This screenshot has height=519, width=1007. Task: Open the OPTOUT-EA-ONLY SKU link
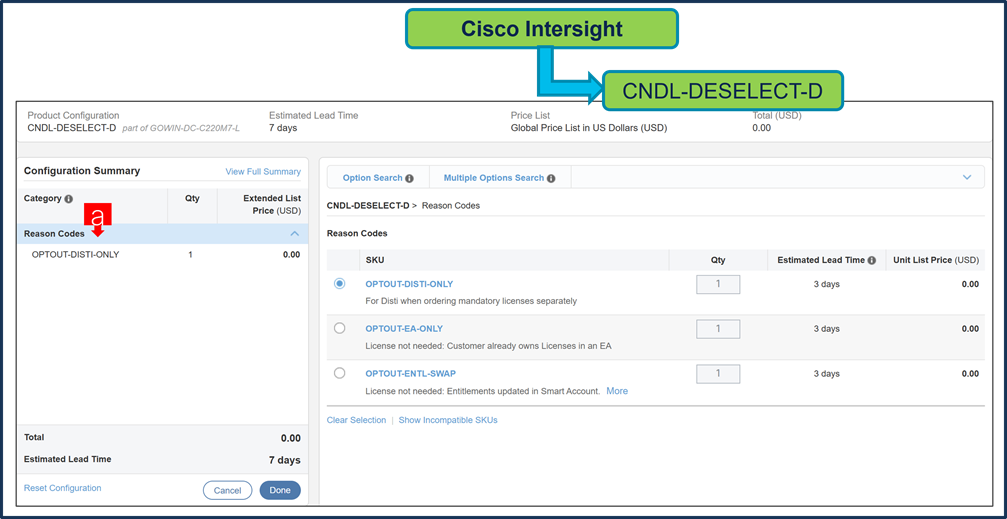point(404,329)
